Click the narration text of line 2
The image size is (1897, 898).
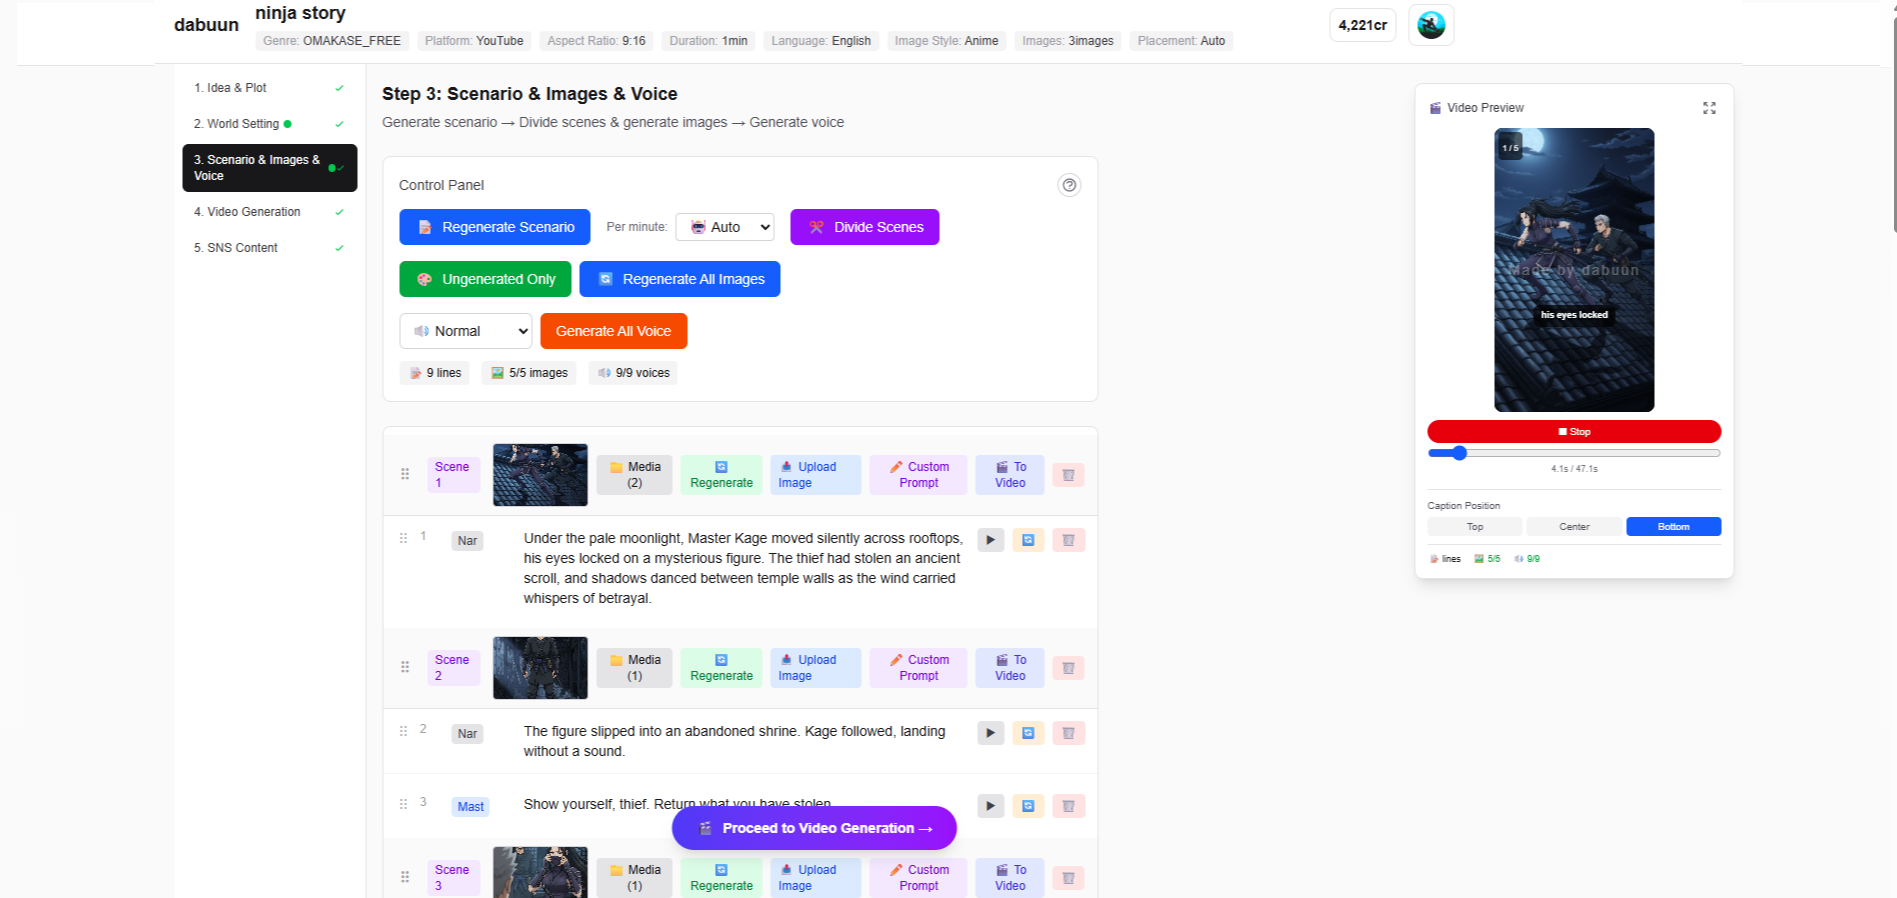pos(735,741)
